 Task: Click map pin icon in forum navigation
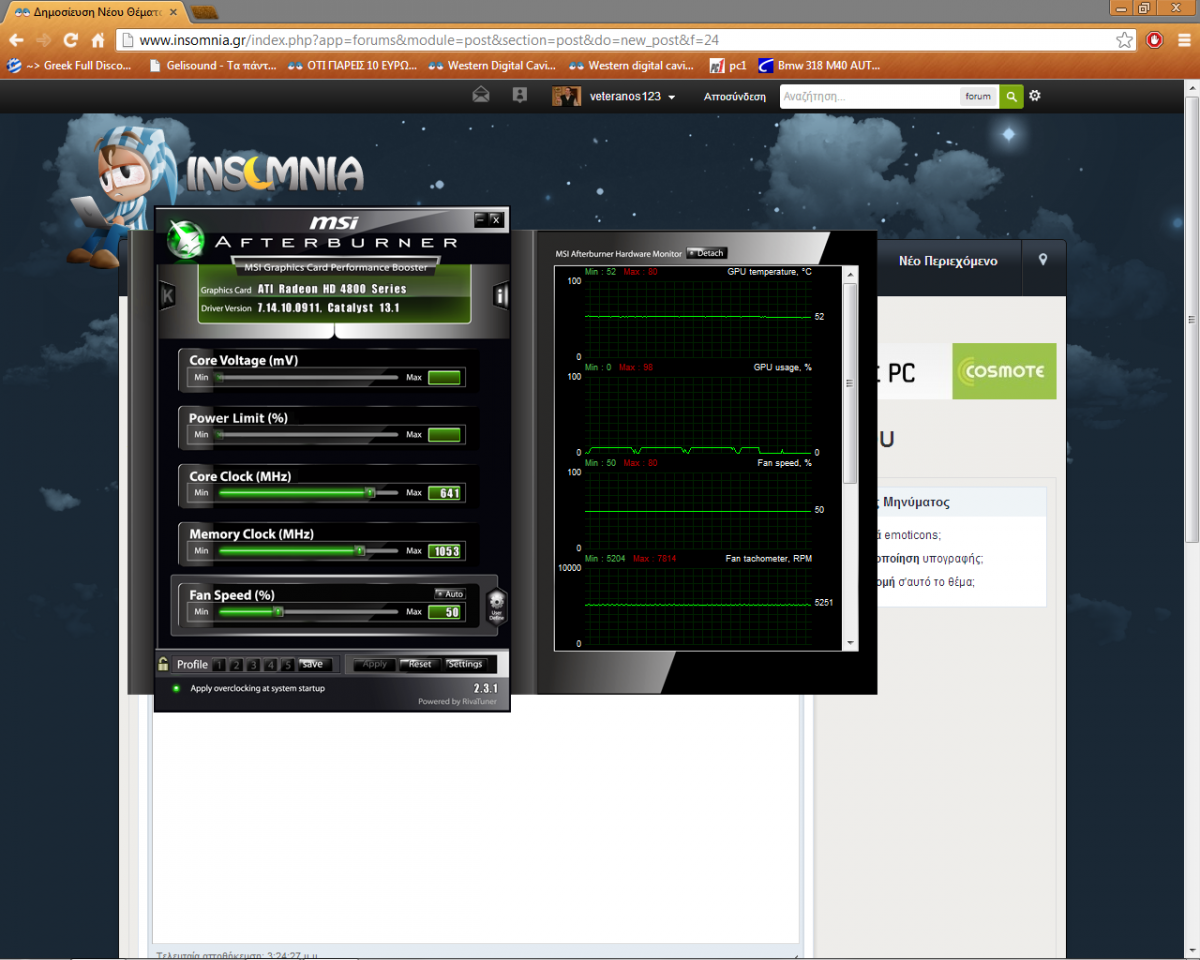pyautogui.click(x=1043, y=260)
